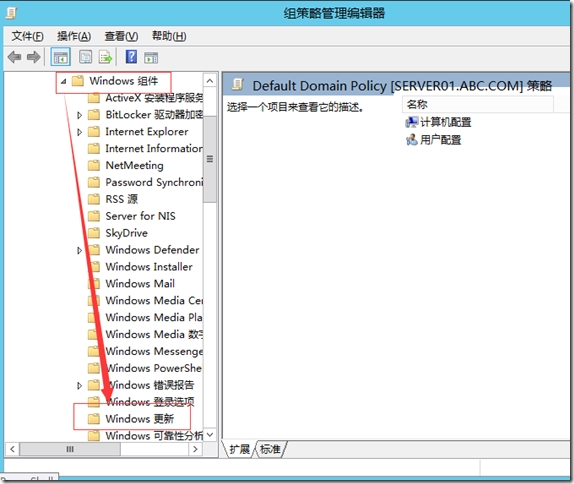Select Internet Information Services tree item

tap(154, 148)
